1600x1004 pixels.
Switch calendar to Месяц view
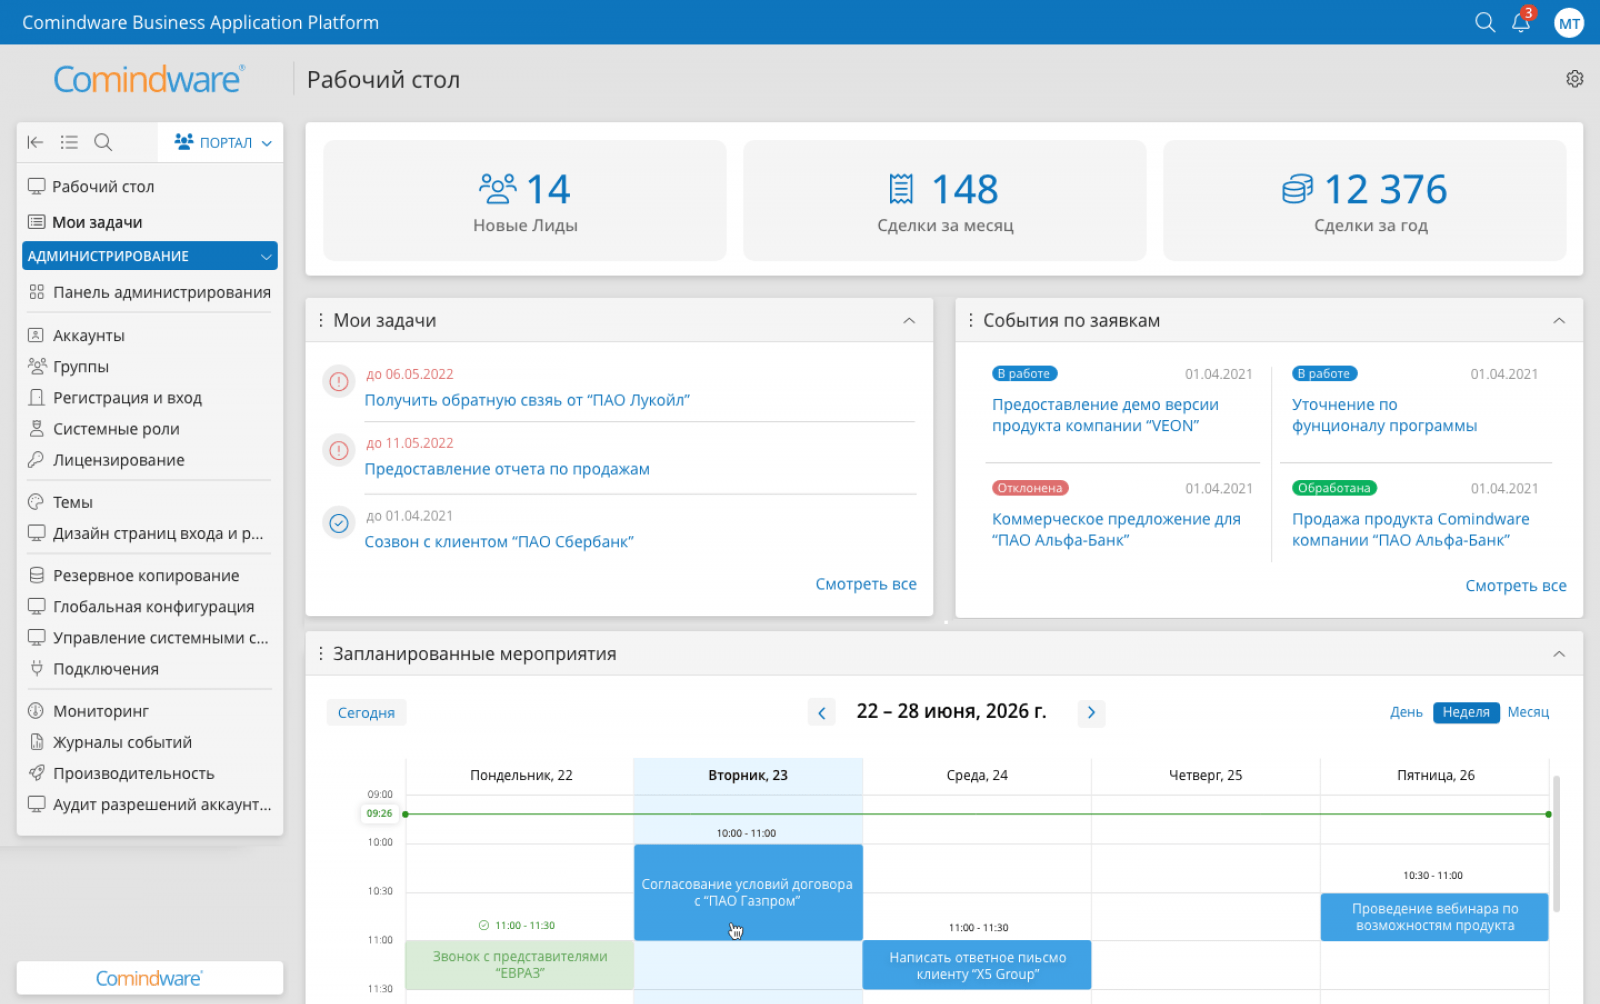click(1527, 712)
